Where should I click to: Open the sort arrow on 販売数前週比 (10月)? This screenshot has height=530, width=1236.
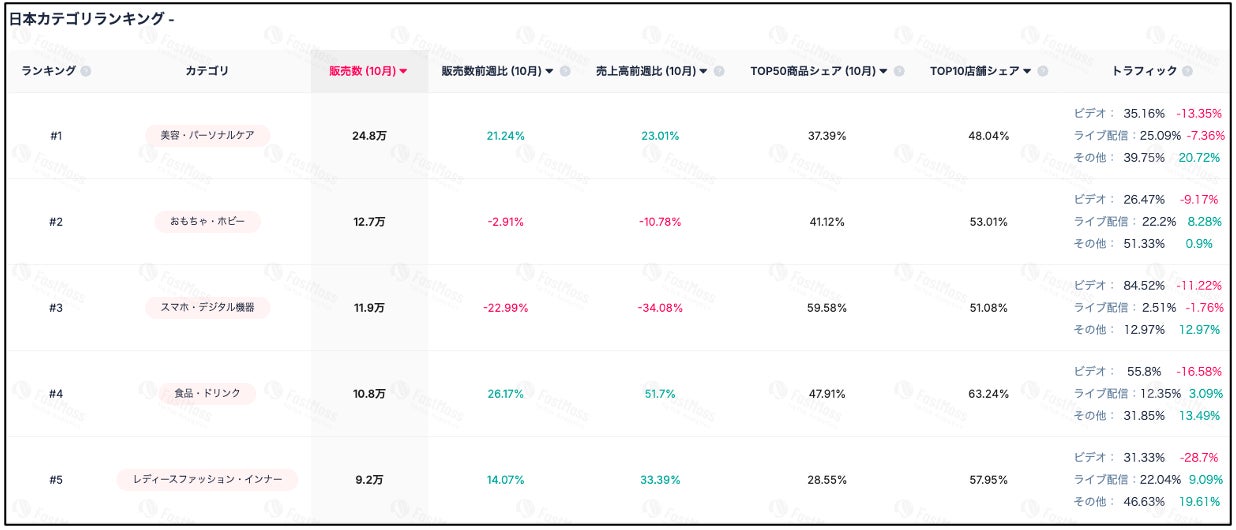[x=549, y=71]
